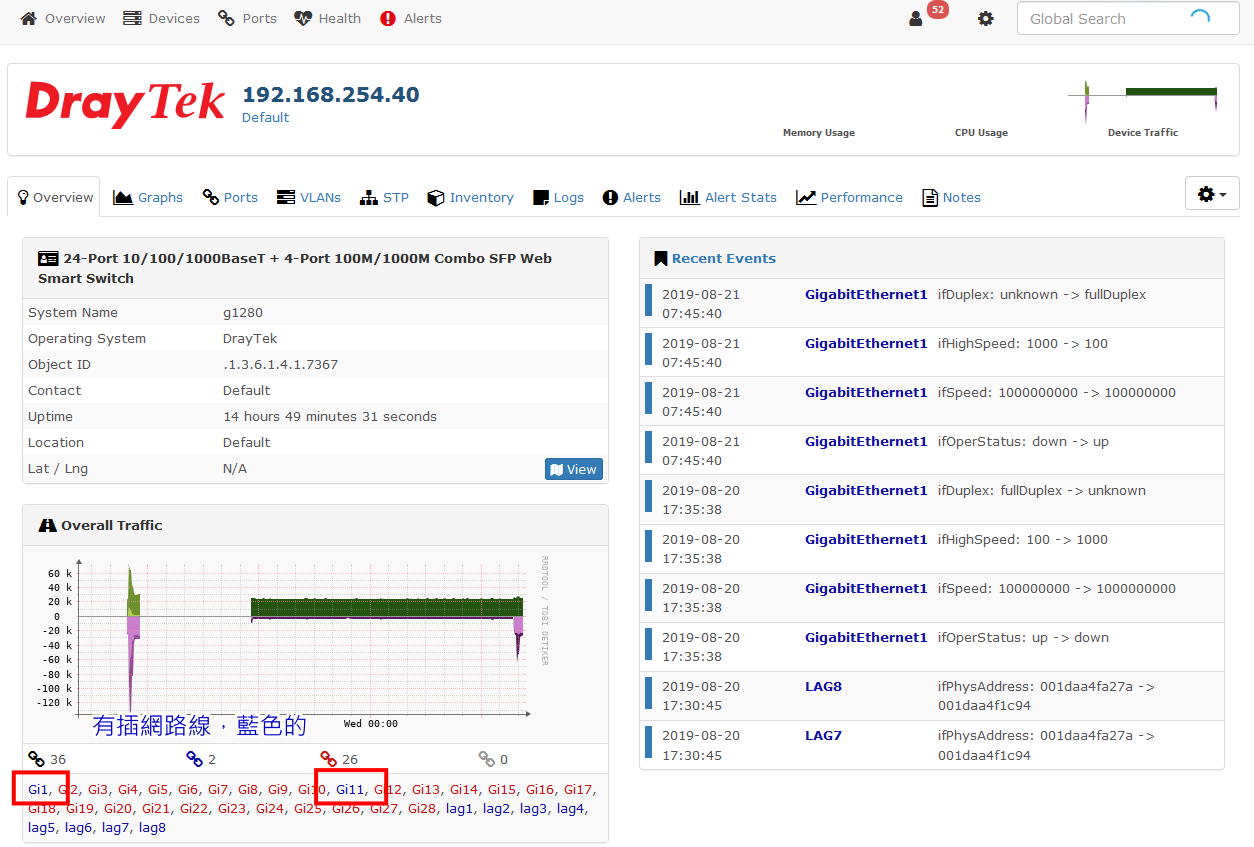Open the Ports menu in top navigation
Image resolution: width=1254 pixels, height=847 pixels.
(x=248, y=19)
